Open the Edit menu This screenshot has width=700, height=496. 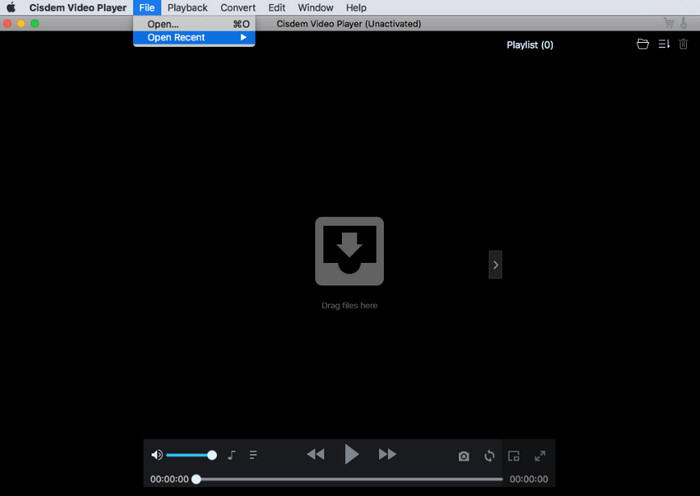(276, 8)
